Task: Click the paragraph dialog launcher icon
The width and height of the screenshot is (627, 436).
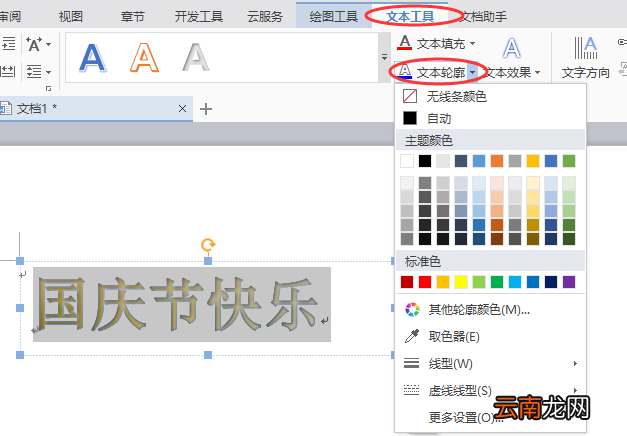Action: (48, 88)
